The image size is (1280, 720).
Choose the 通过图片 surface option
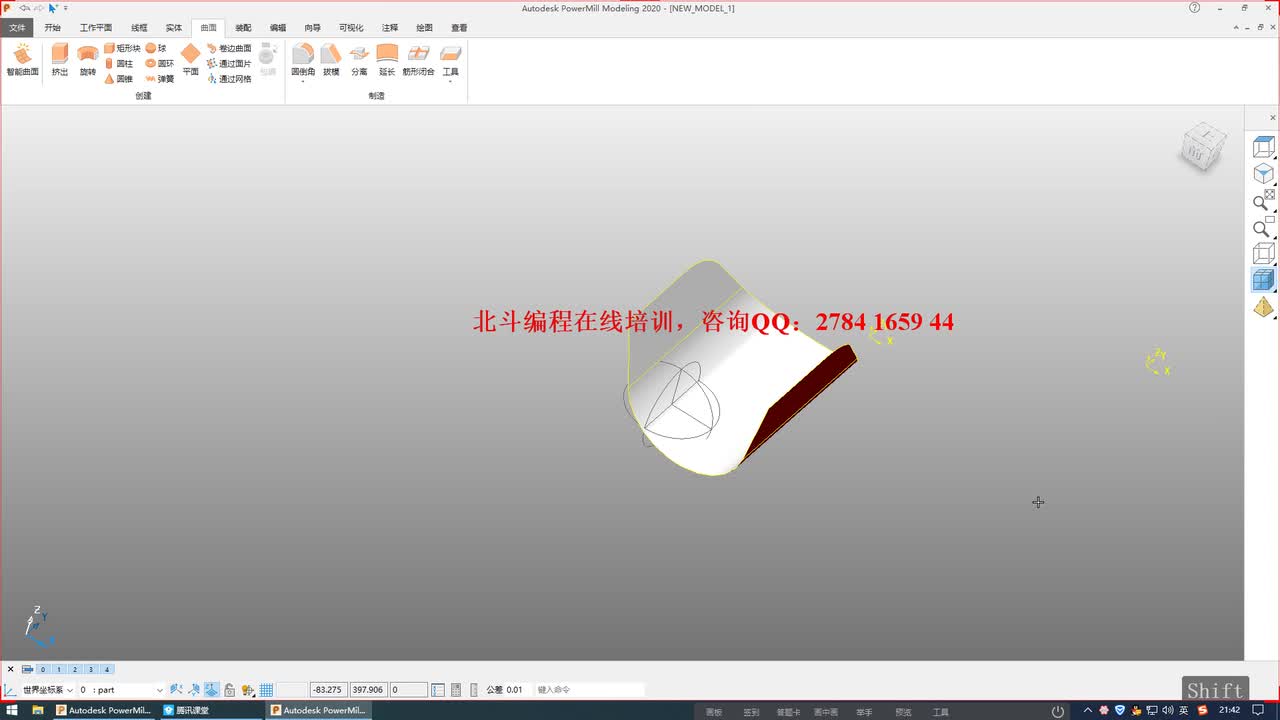tap(229, 63)
